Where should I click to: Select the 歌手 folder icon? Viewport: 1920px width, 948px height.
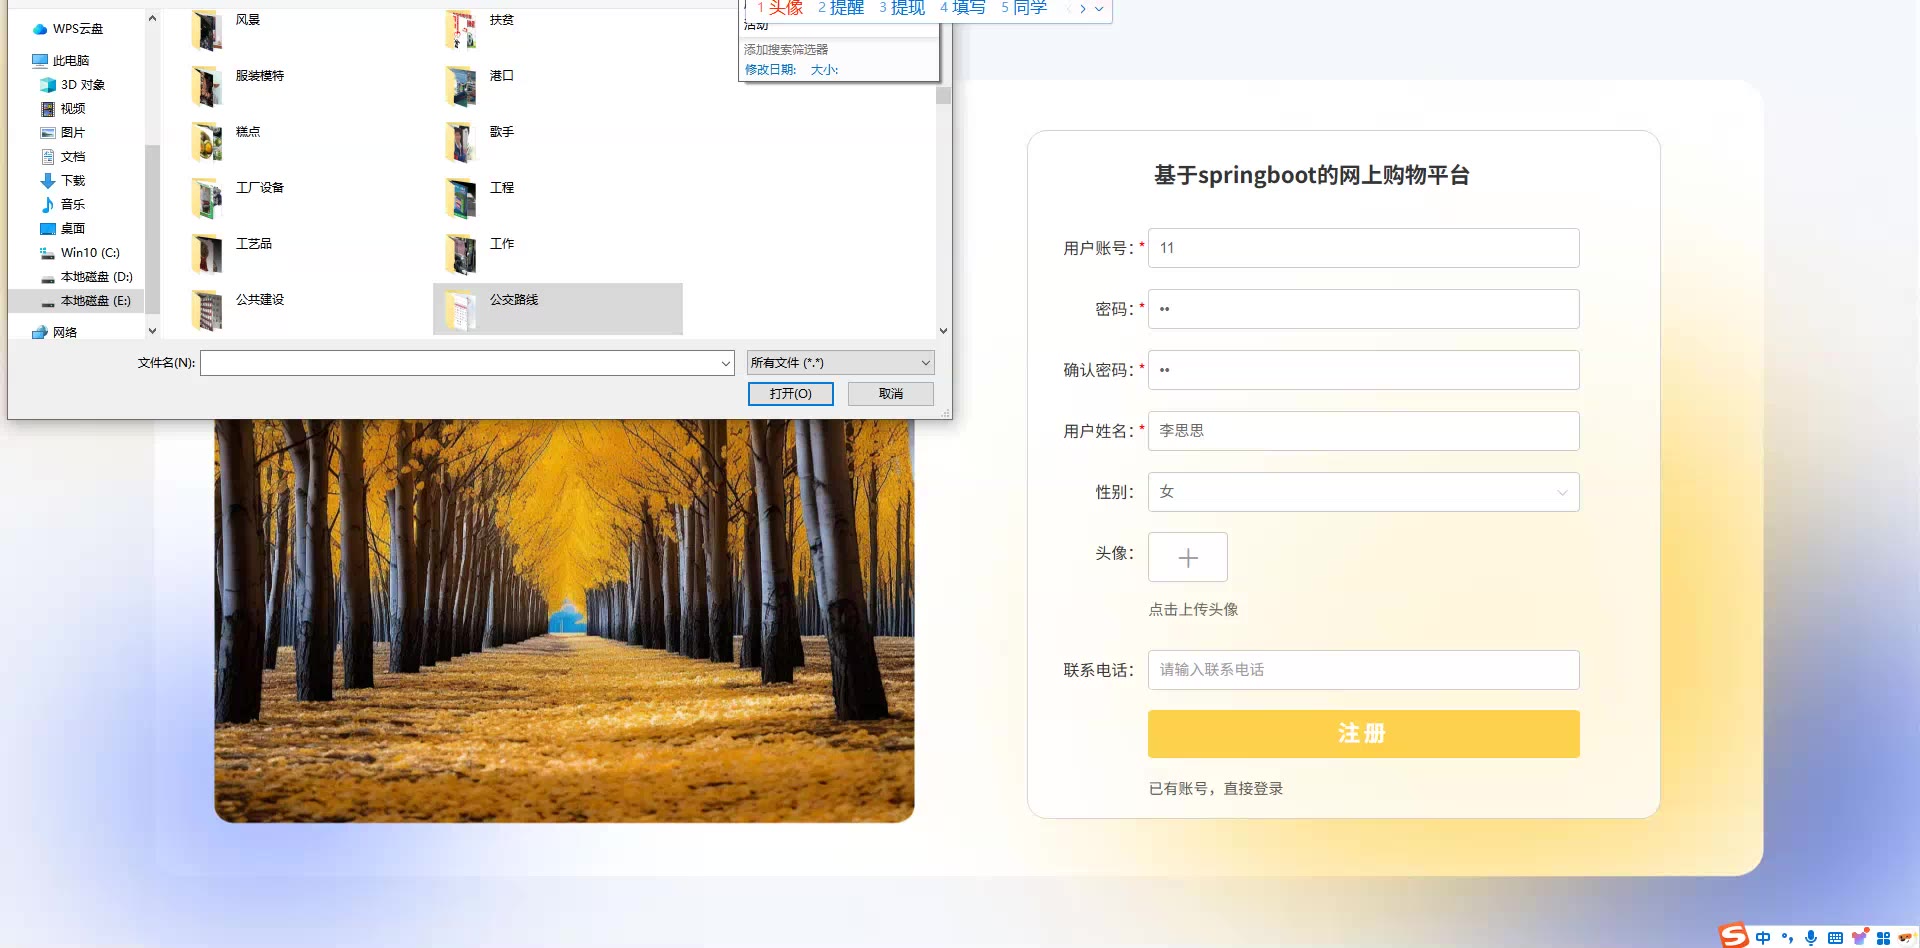click(x=461, y=143)
